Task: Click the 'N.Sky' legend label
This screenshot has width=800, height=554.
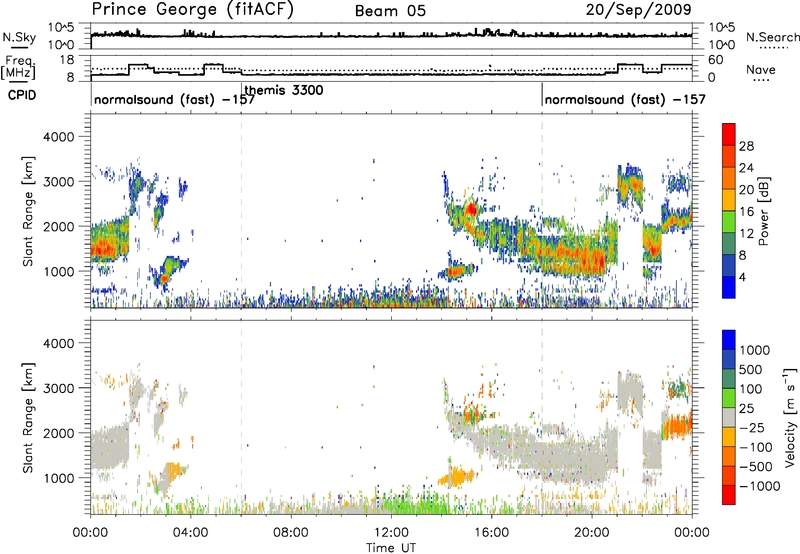Action: coord(19,37)
